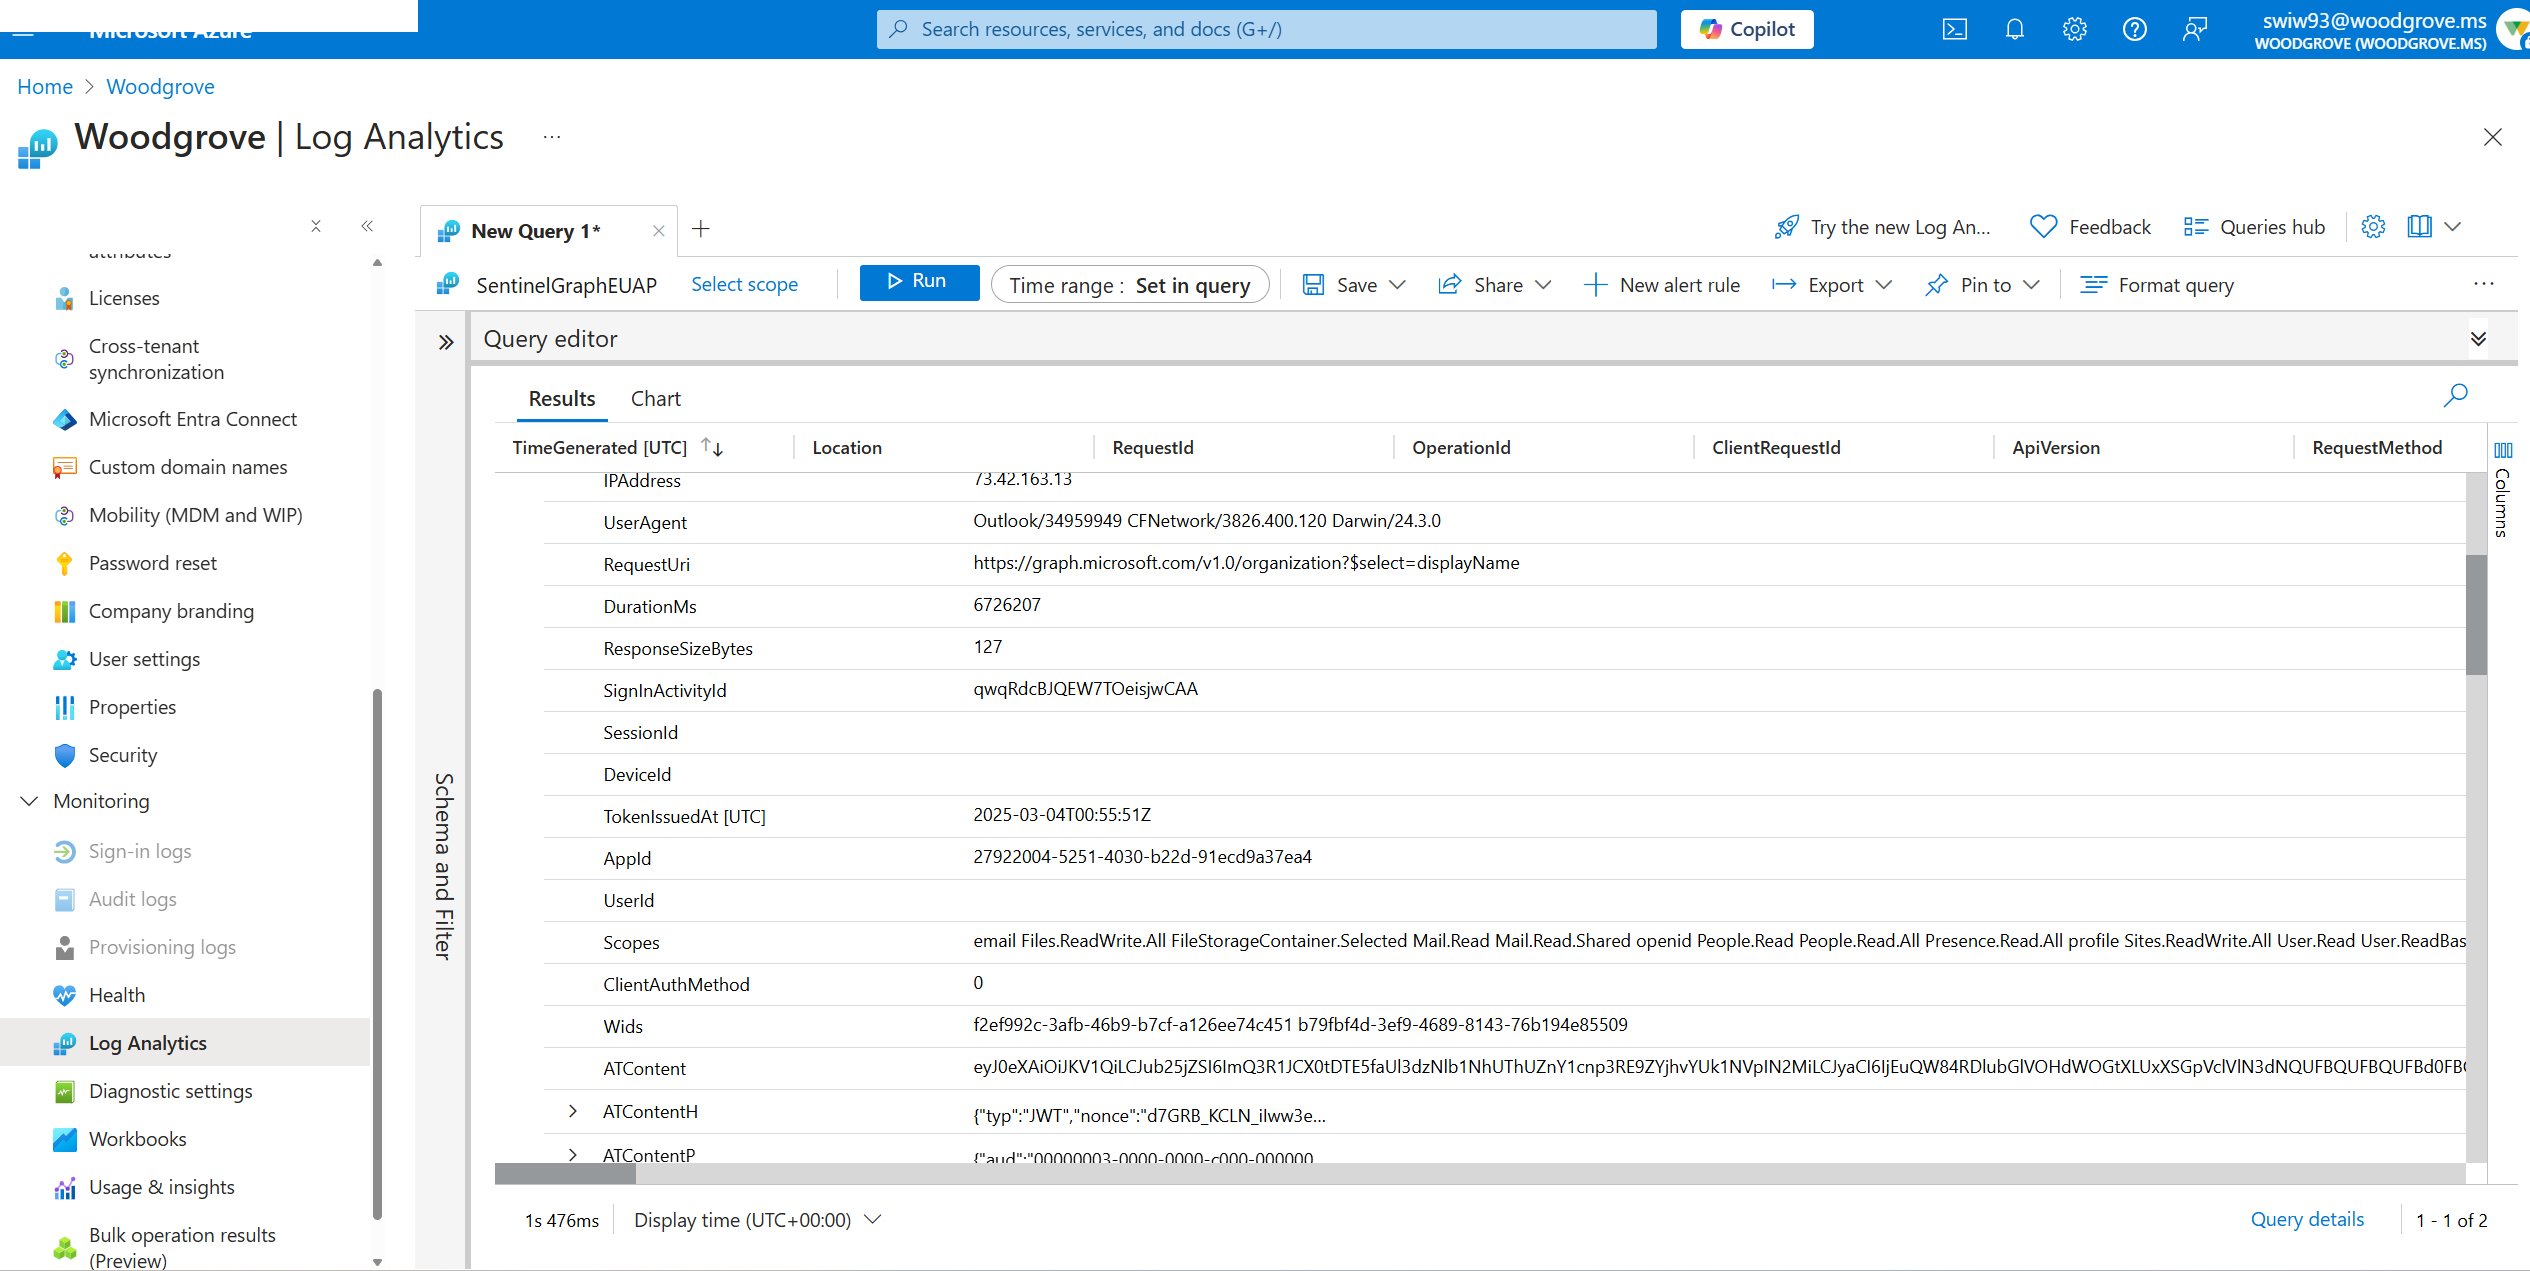This screenshot has width=2530, height=1271.
Task: Open the Copilot button
Action: click(x=1746, y=29)
